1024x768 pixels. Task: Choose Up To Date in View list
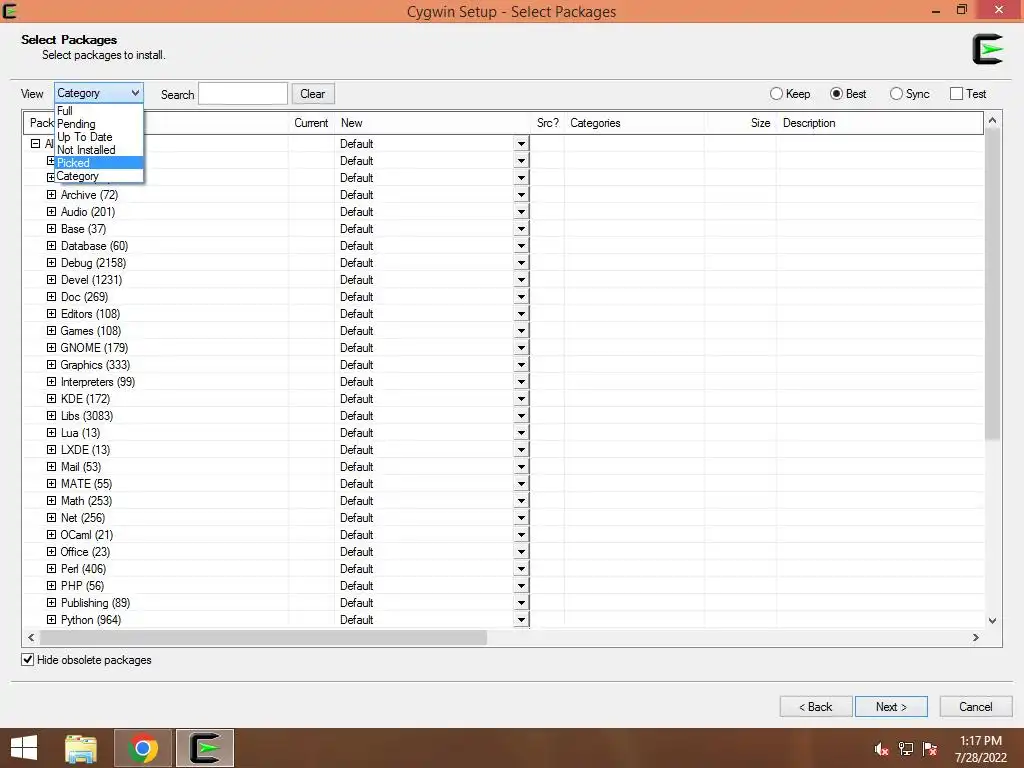click(99, 136)
